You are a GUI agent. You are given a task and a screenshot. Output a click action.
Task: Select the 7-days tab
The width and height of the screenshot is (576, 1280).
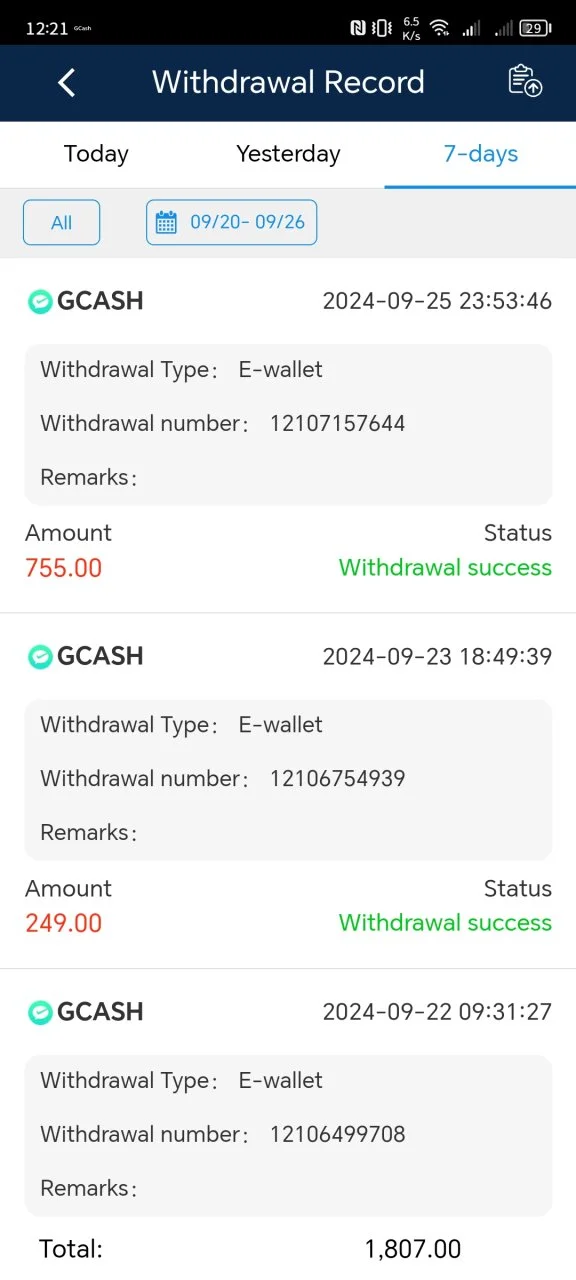click(480, 154)
